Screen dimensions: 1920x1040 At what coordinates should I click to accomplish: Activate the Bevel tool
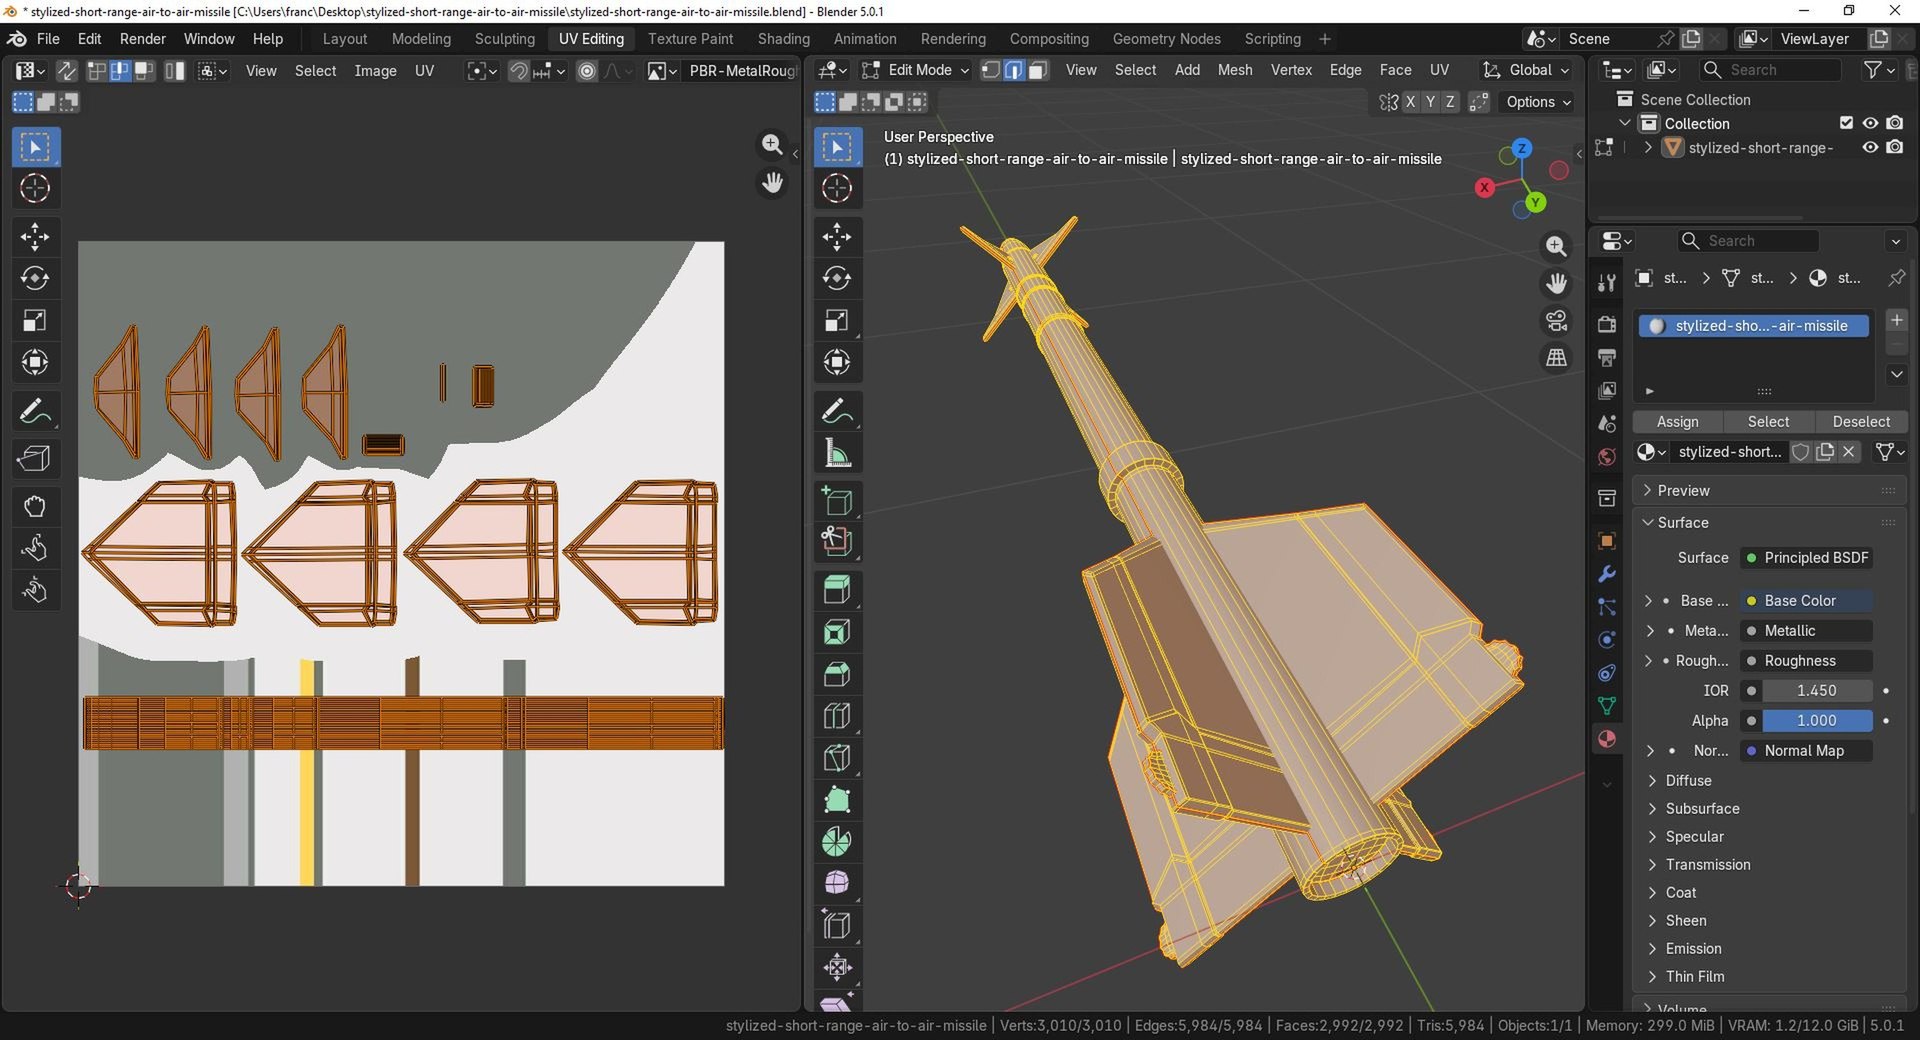pos(837,674)
